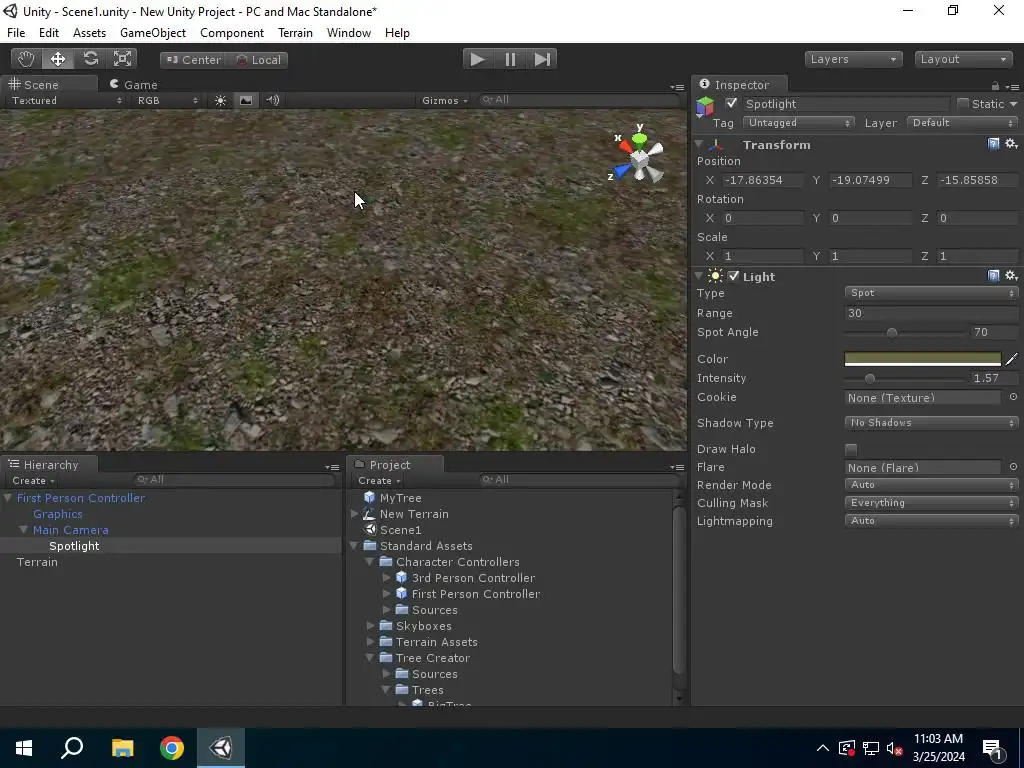Viewport: 1024px width, 768px height.
Task: Click the Spotlight object cube icon
Action: [x=705, y=105]
